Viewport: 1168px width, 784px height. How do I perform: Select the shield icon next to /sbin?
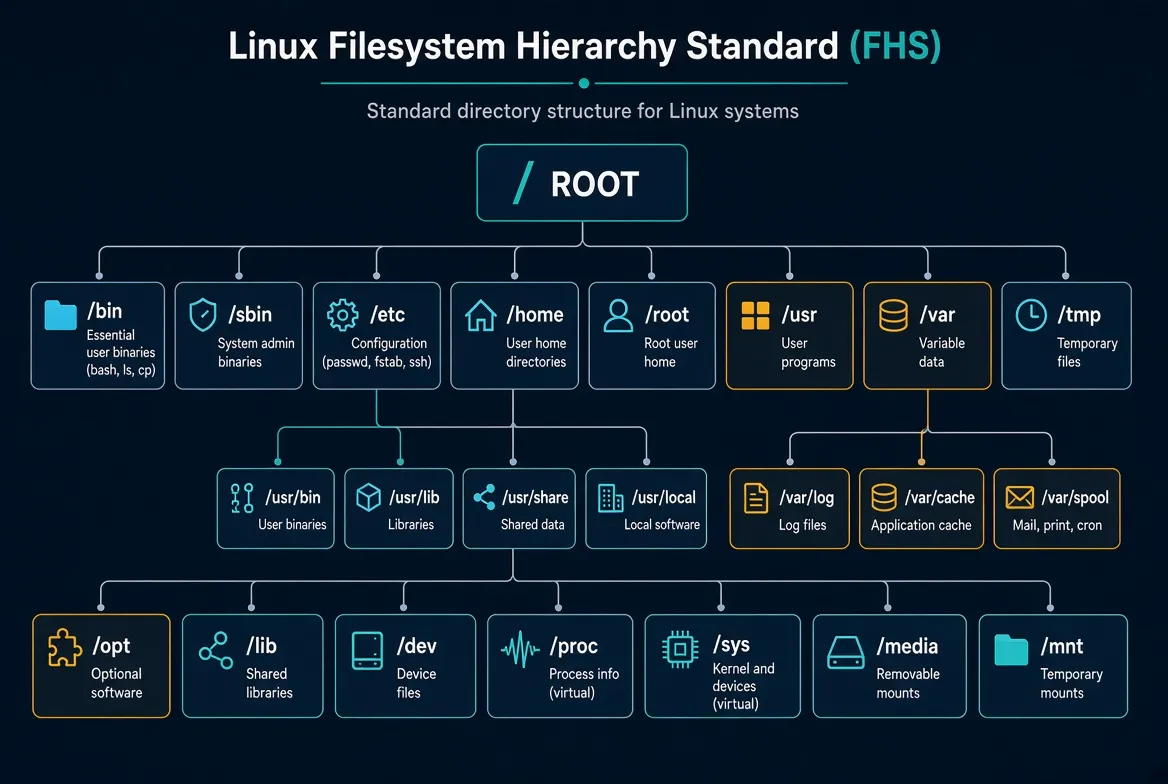coord(203,314)
